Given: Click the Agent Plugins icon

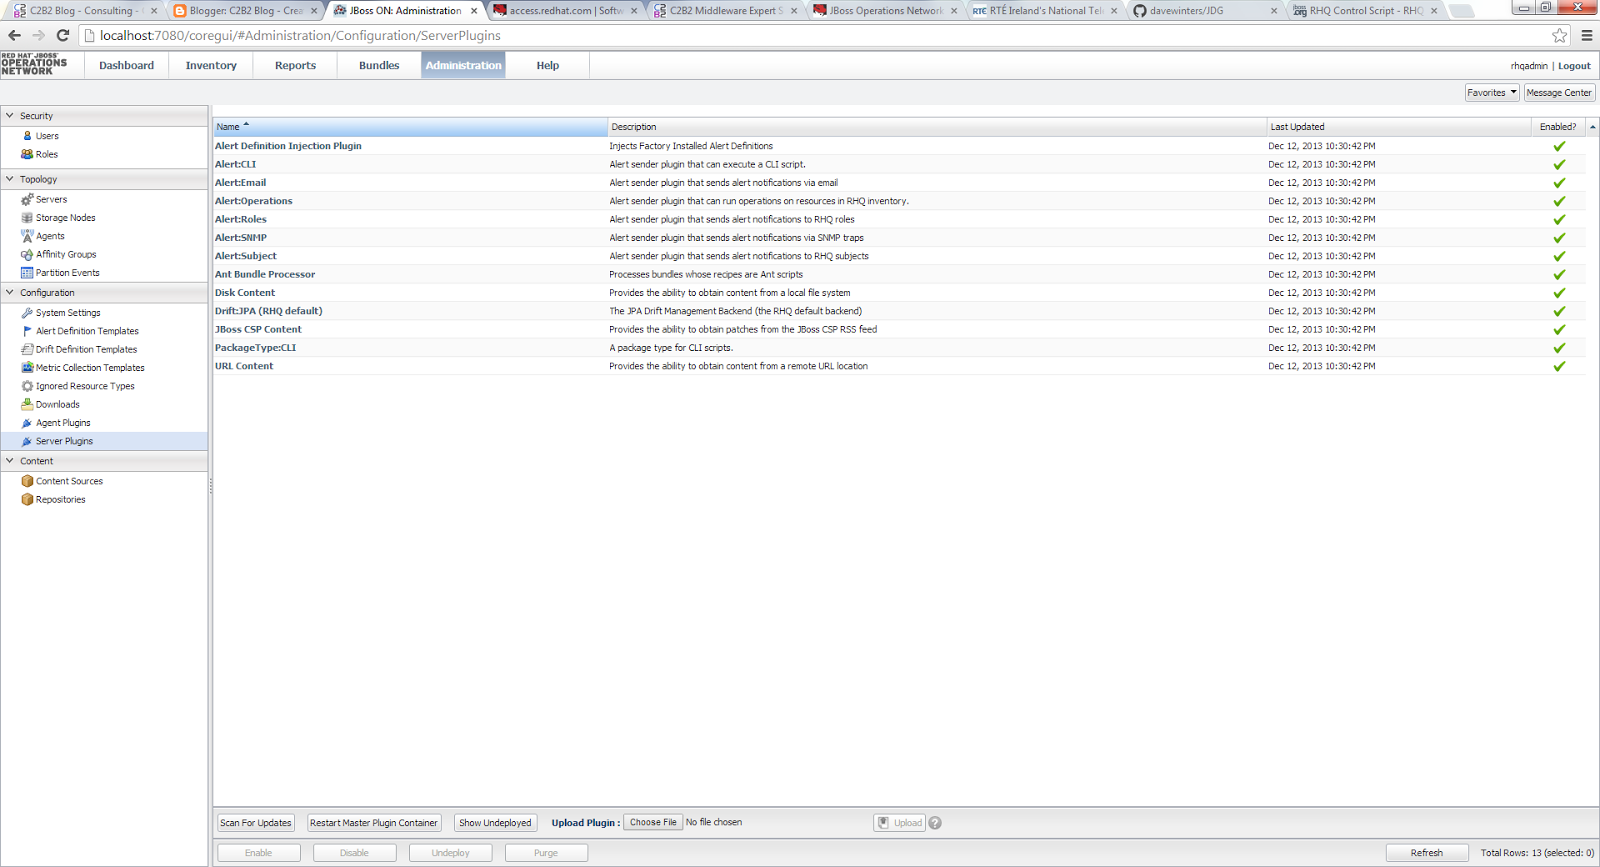Looking at the screenshot, I should 27,423.
